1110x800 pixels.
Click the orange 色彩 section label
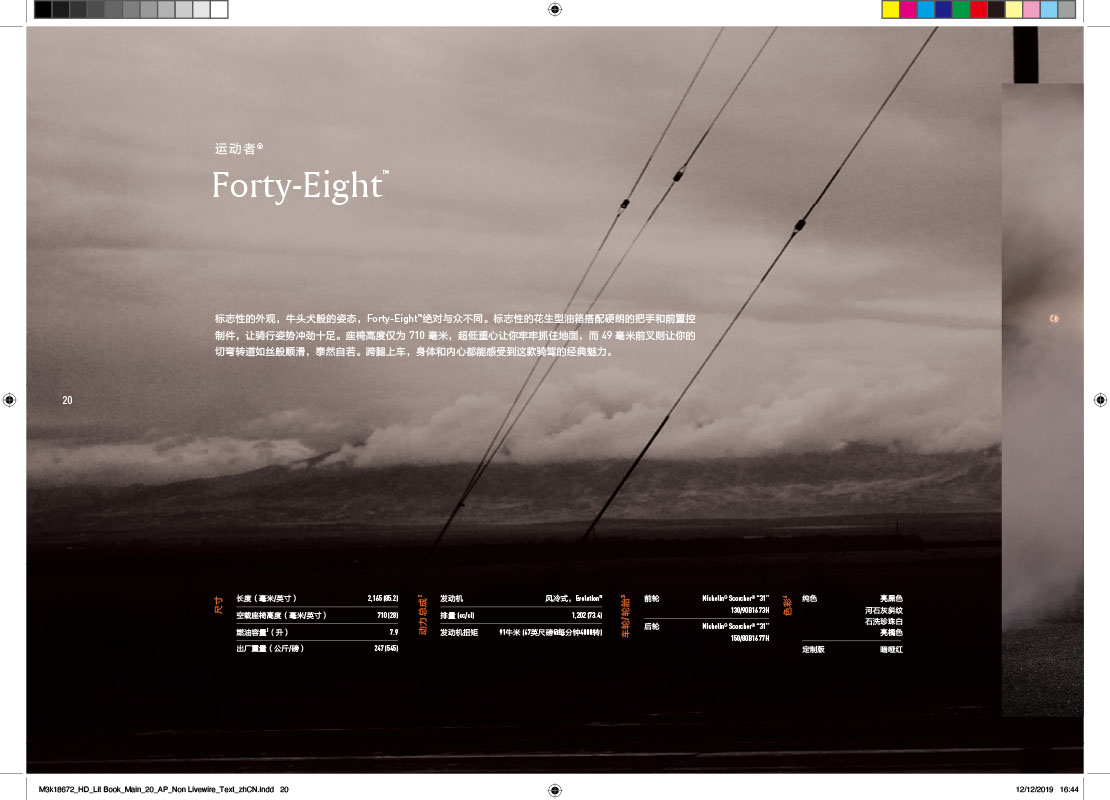pos(787,605)
